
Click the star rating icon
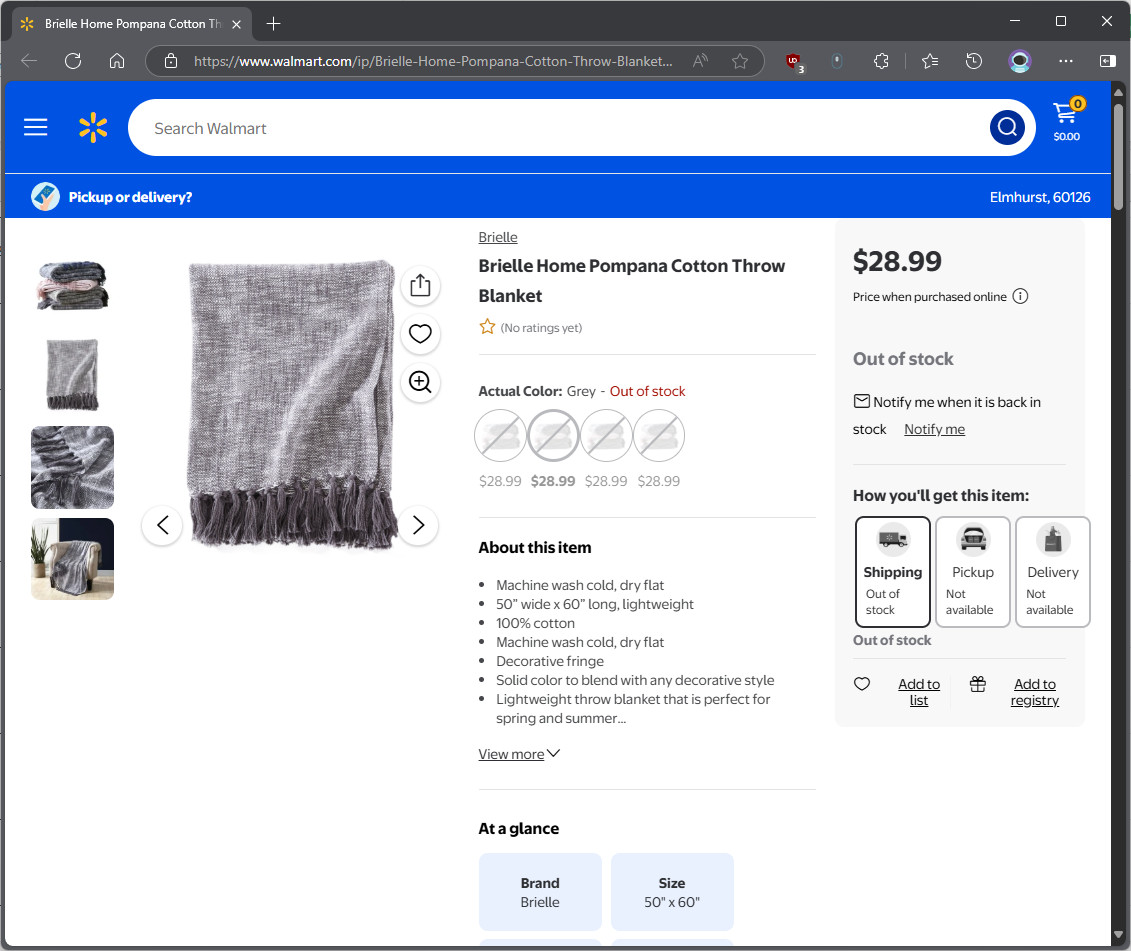click(488, 328)
